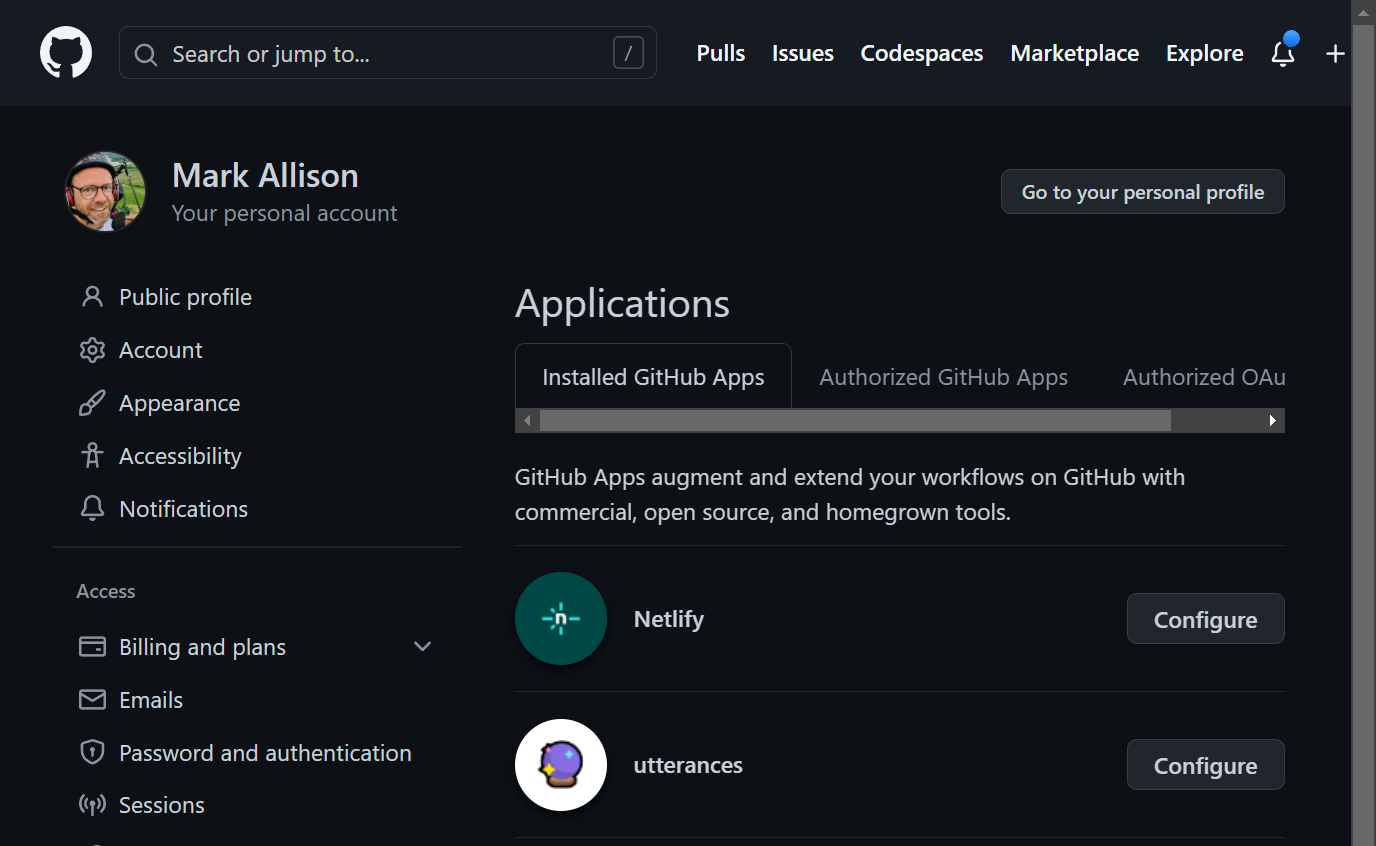
Task: Click the slash shortcut key hint
Action: 628,53
